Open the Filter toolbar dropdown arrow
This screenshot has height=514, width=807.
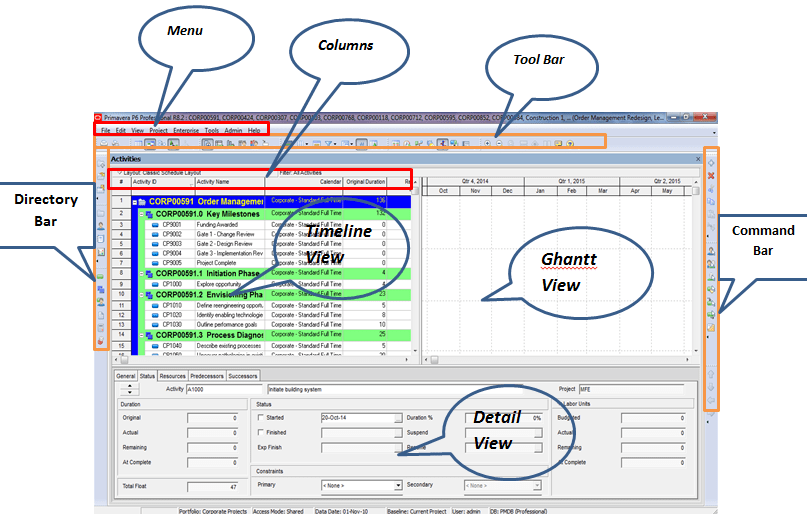tap(335, 144)
